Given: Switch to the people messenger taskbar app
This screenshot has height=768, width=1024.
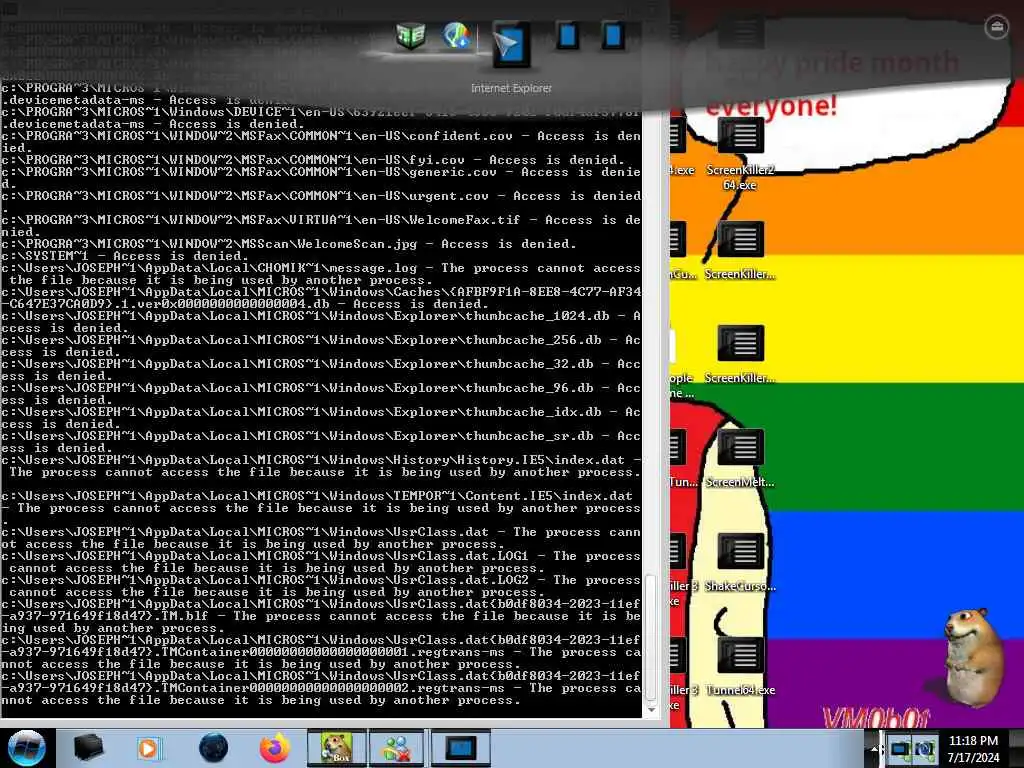Looking at the screenshot, I should 397,748.
